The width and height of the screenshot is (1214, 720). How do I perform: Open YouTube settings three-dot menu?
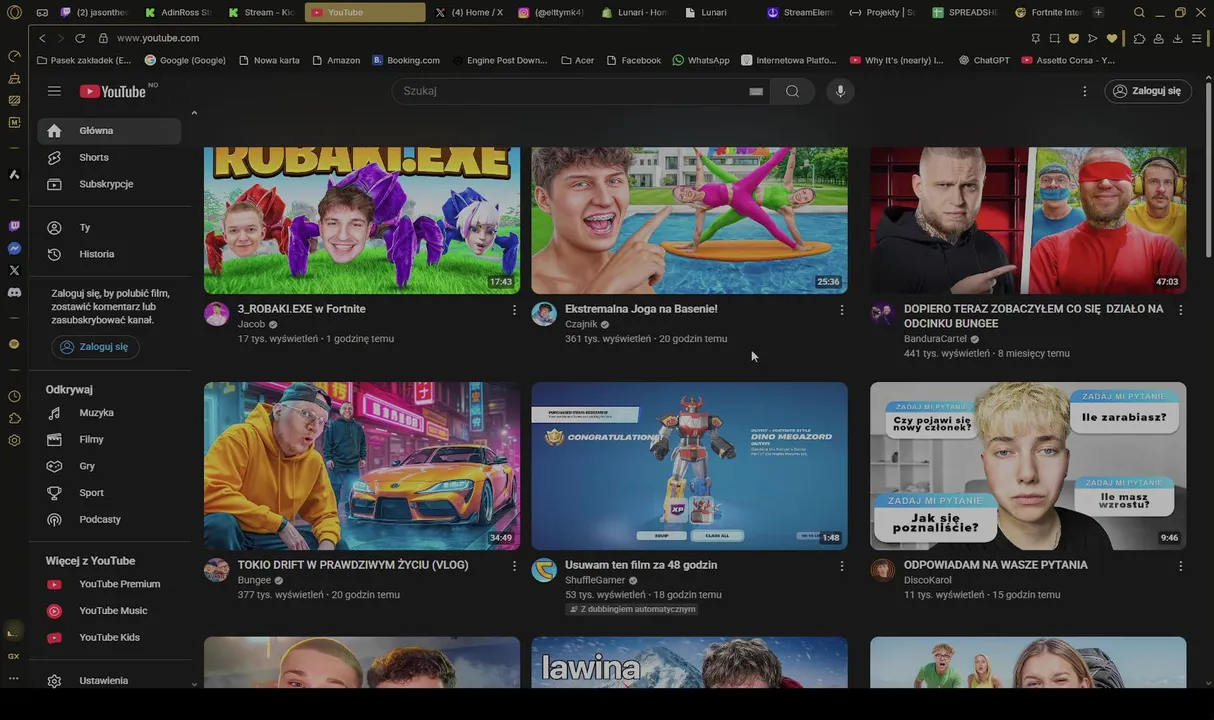click(x=1085, y=91)
